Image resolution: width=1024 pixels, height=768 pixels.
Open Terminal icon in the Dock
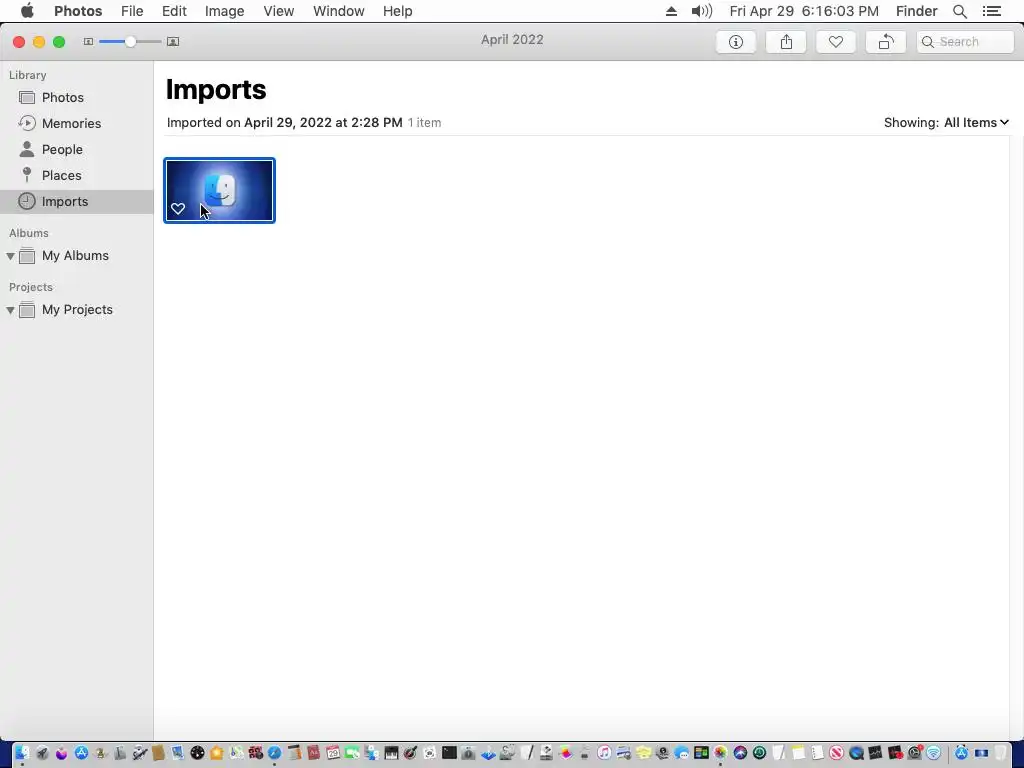tap(449, 753)
